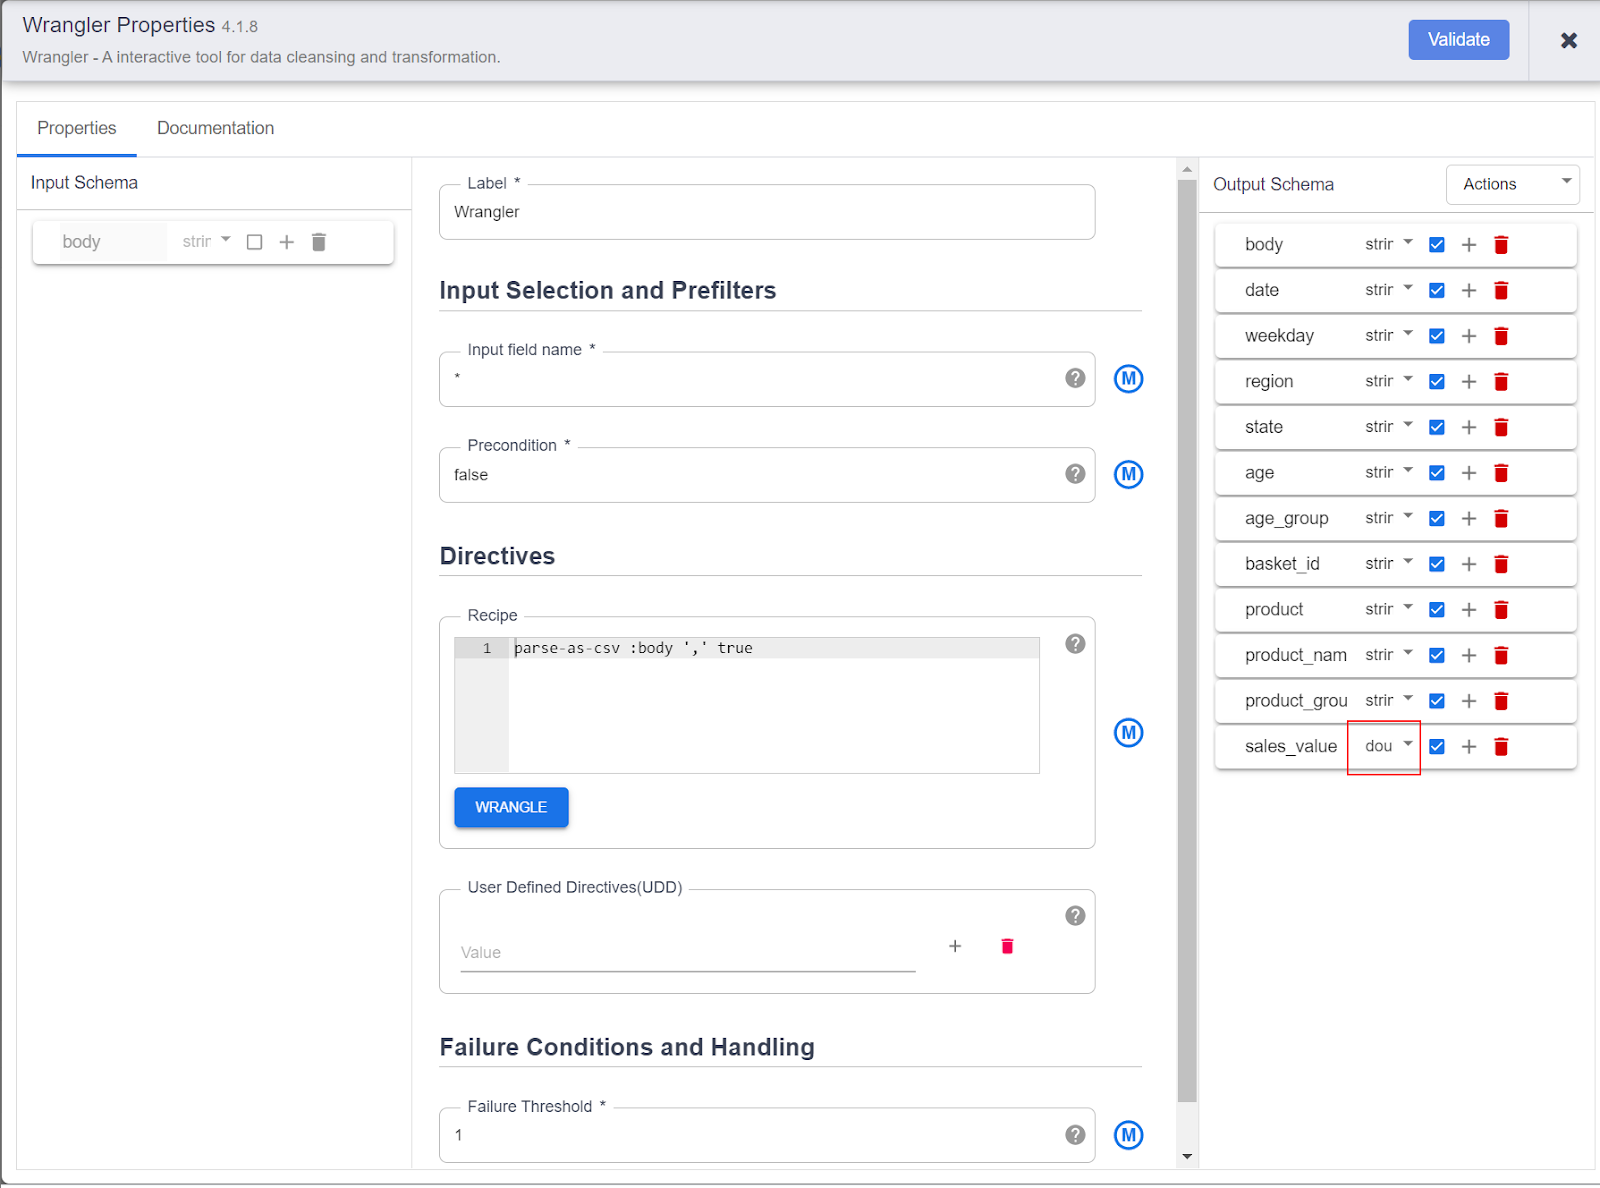Viewport: 1600px width, 1188px height.
Task: Click the WRANGLE button
Action: click(x=511, y=807)
